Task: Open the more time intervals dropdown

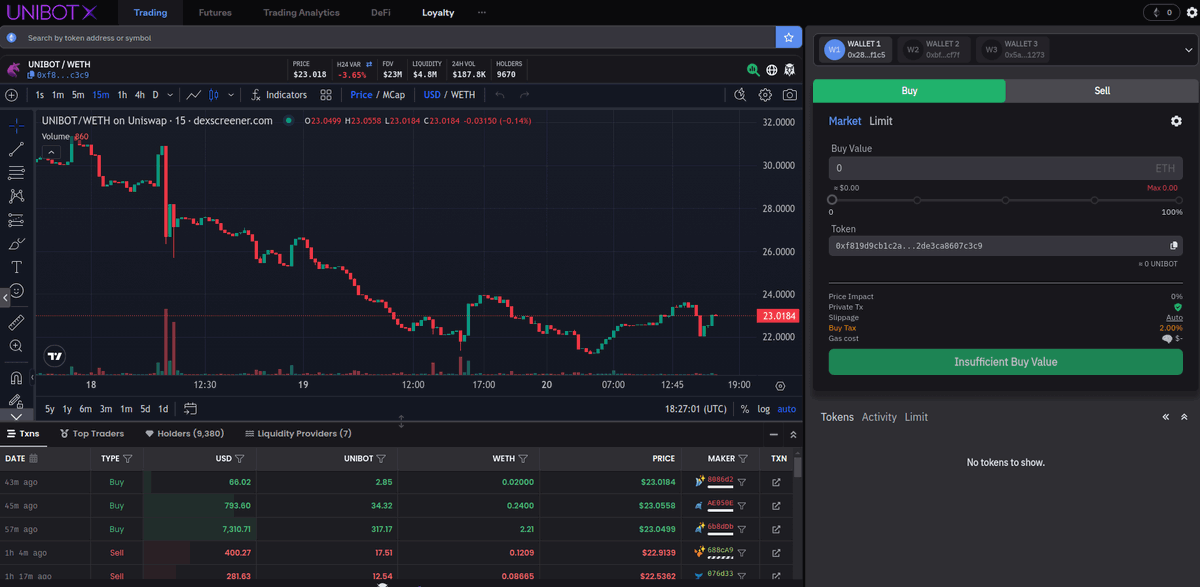Action: (171, 95)
